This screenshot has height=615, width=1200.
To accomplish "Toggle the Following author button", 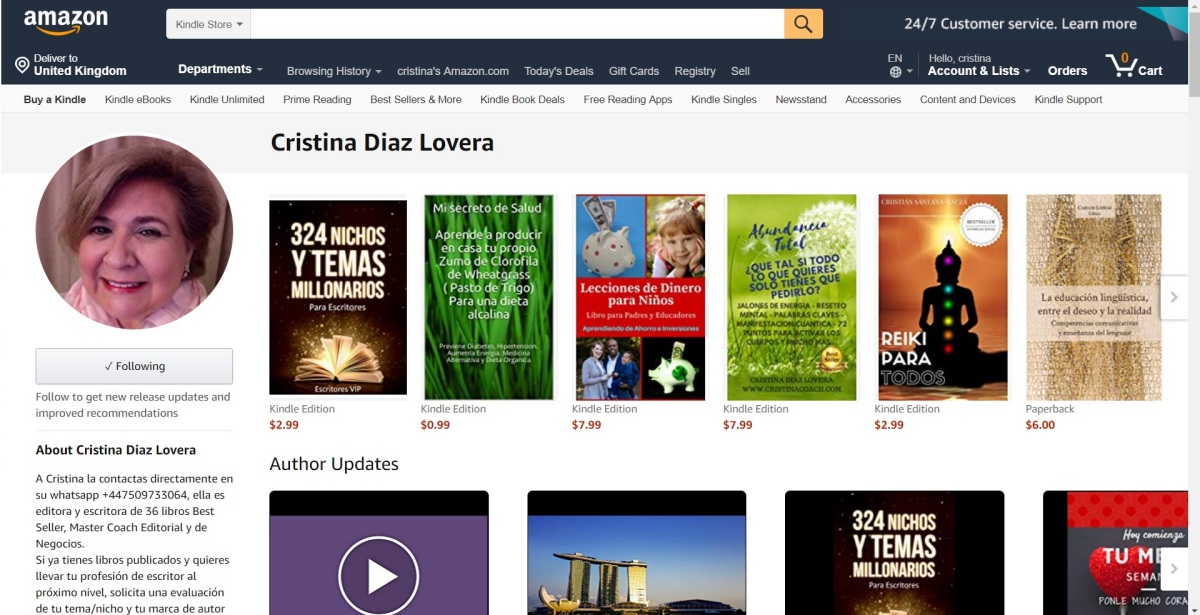I will click(134, 366).
